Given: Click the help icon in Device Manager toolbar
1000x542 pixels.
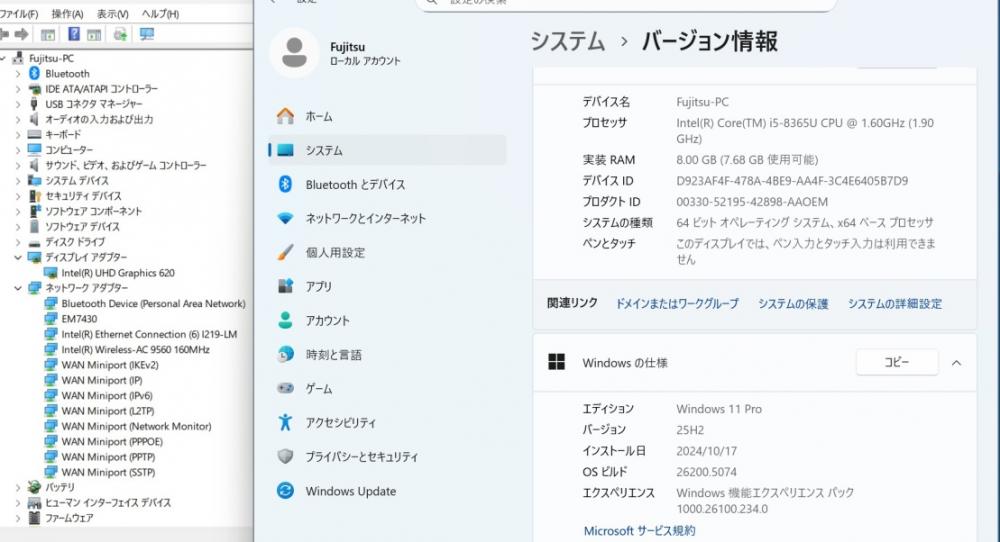Looking at the screenshot, I should tap(74, 34).
